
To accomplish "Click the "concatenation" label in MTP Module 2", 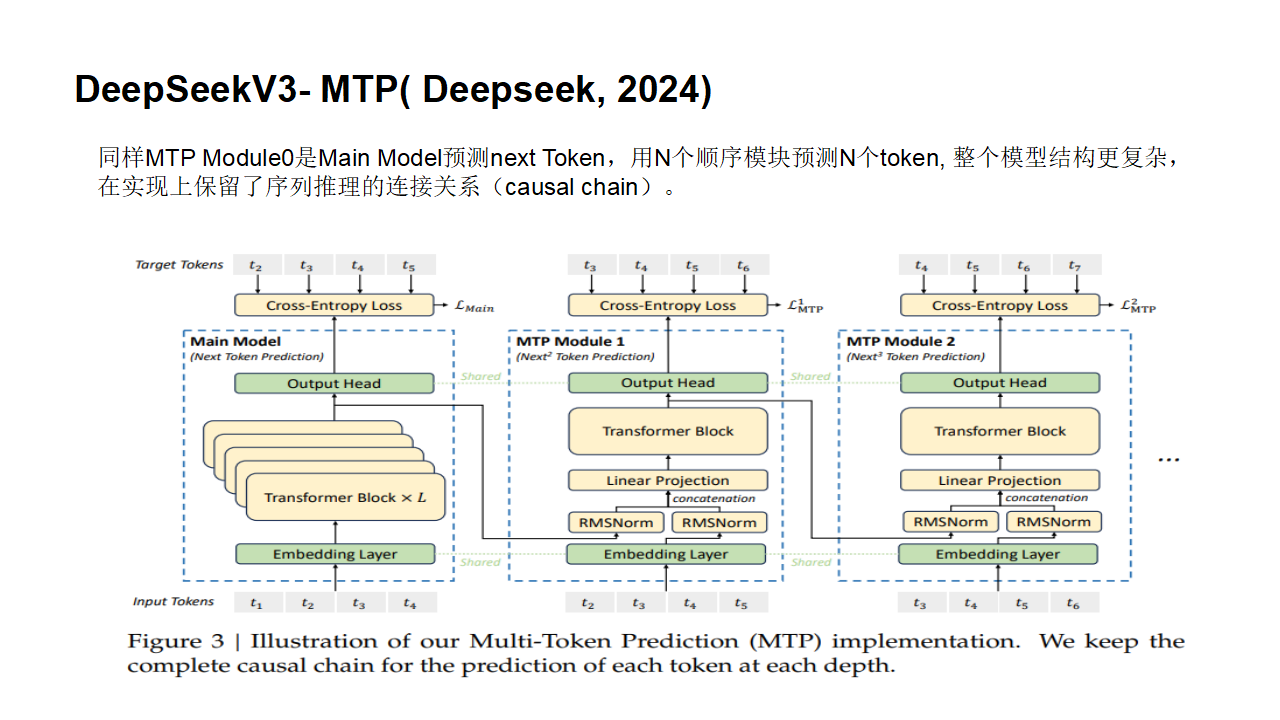I will [x=1046, y=498].
